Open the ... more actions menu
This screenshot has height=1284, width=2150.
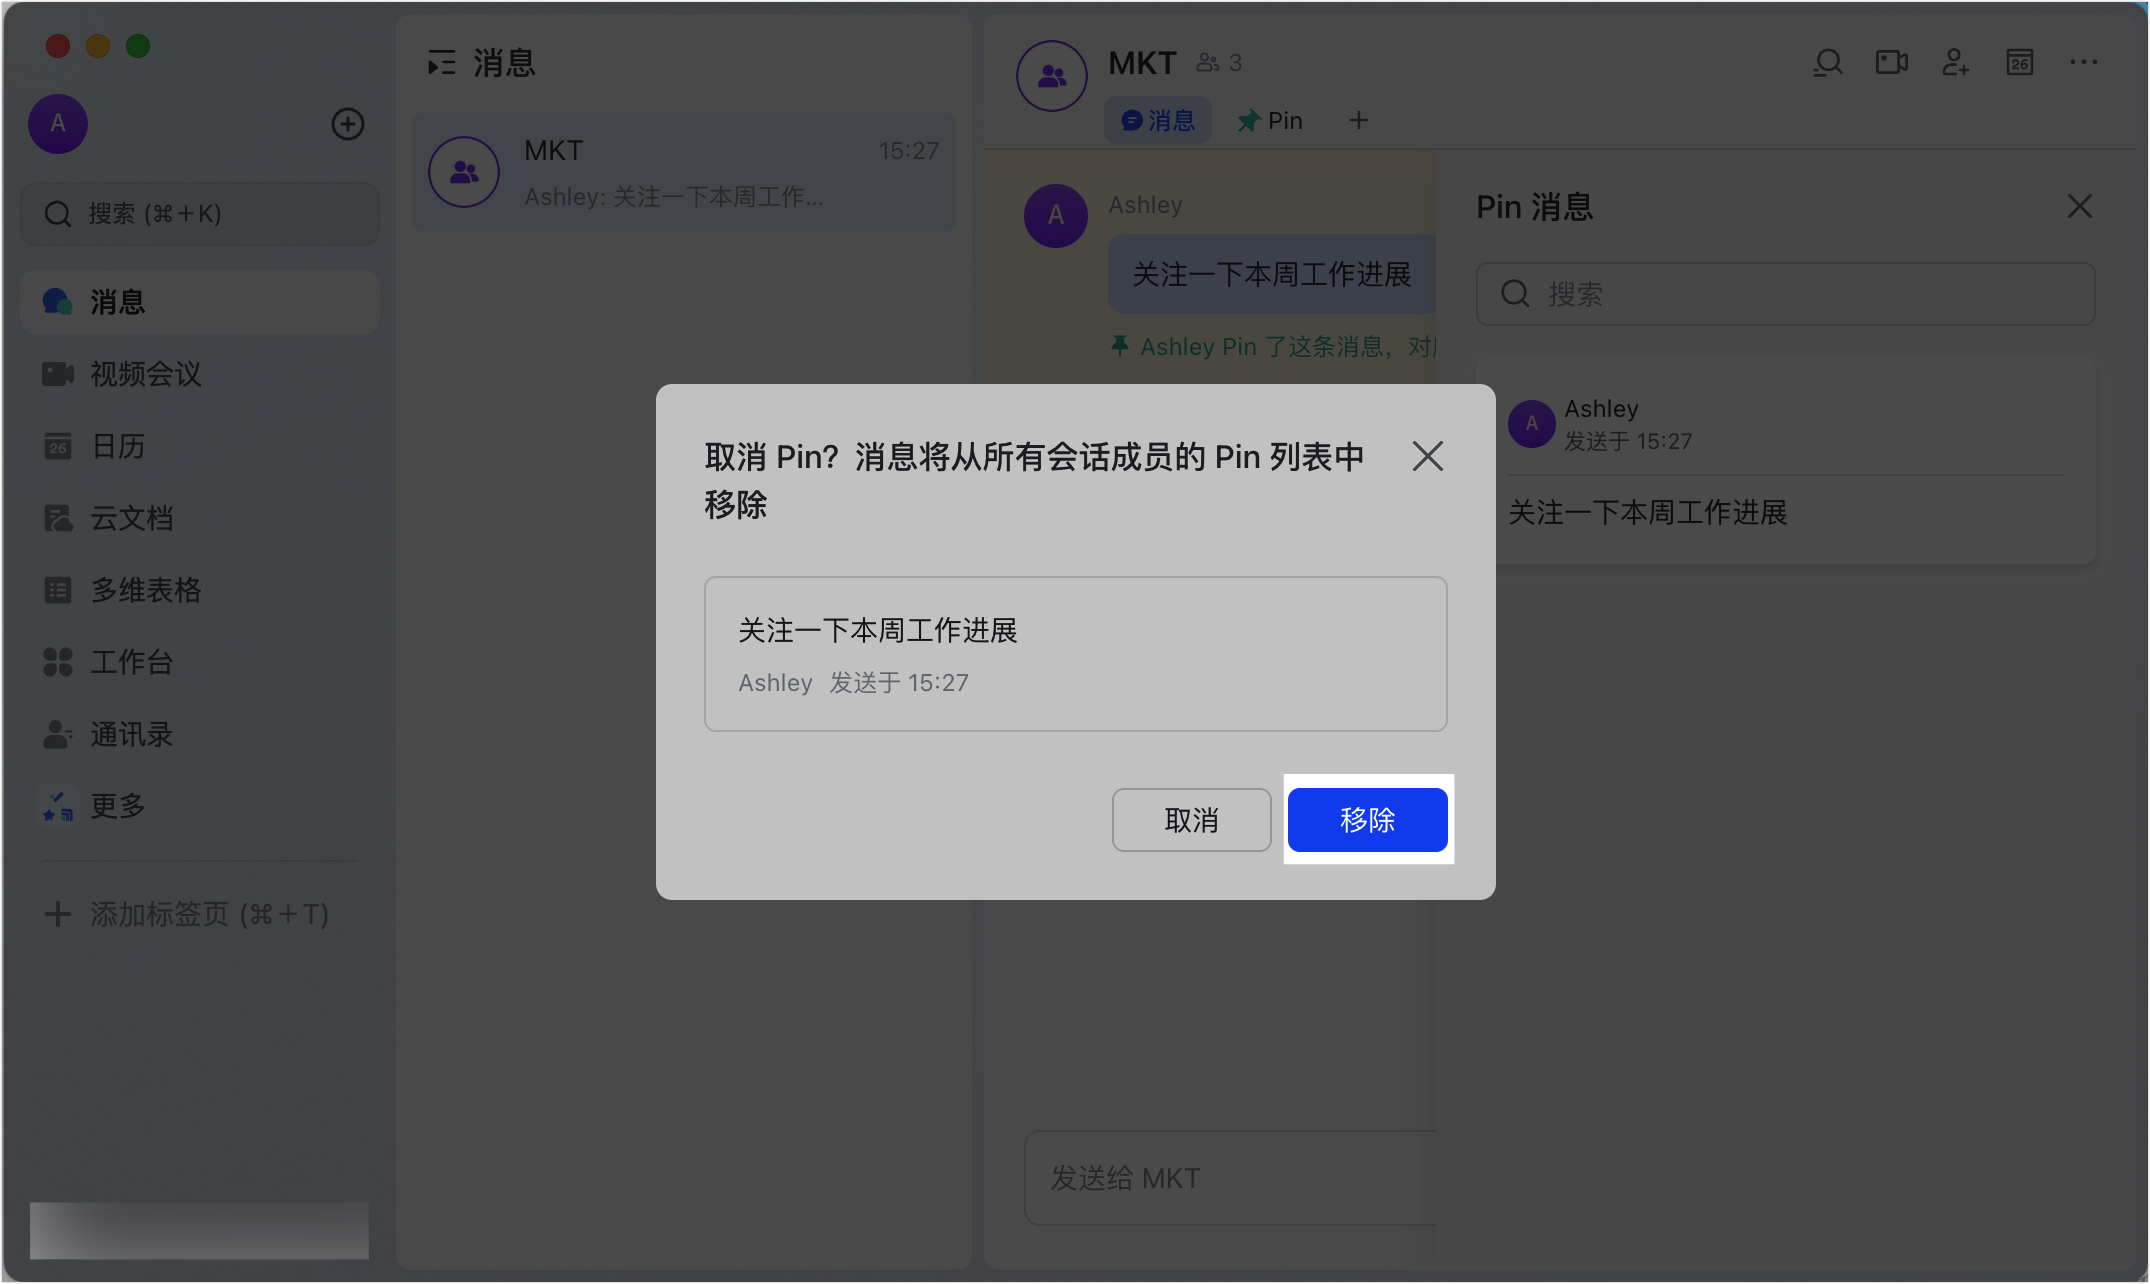(2083, 62)
